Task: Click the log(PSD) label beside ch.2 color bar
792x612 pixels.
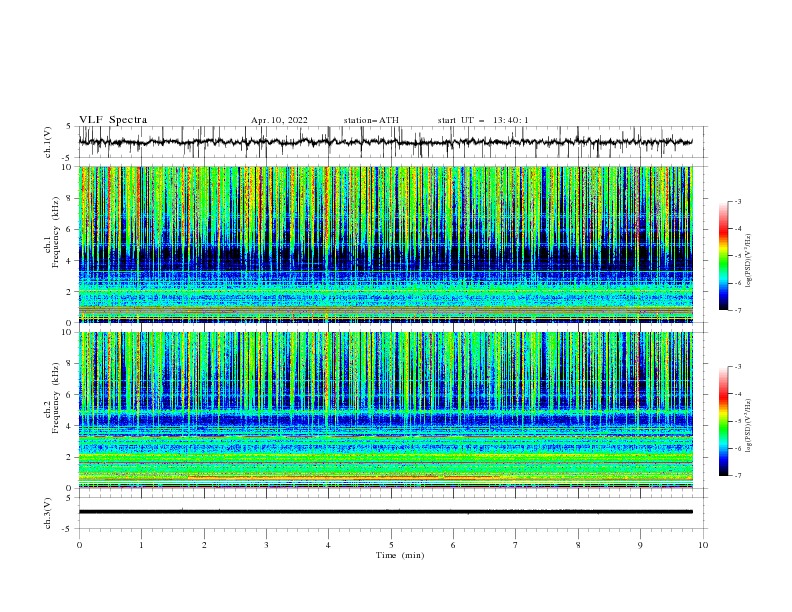Action: 749,426
